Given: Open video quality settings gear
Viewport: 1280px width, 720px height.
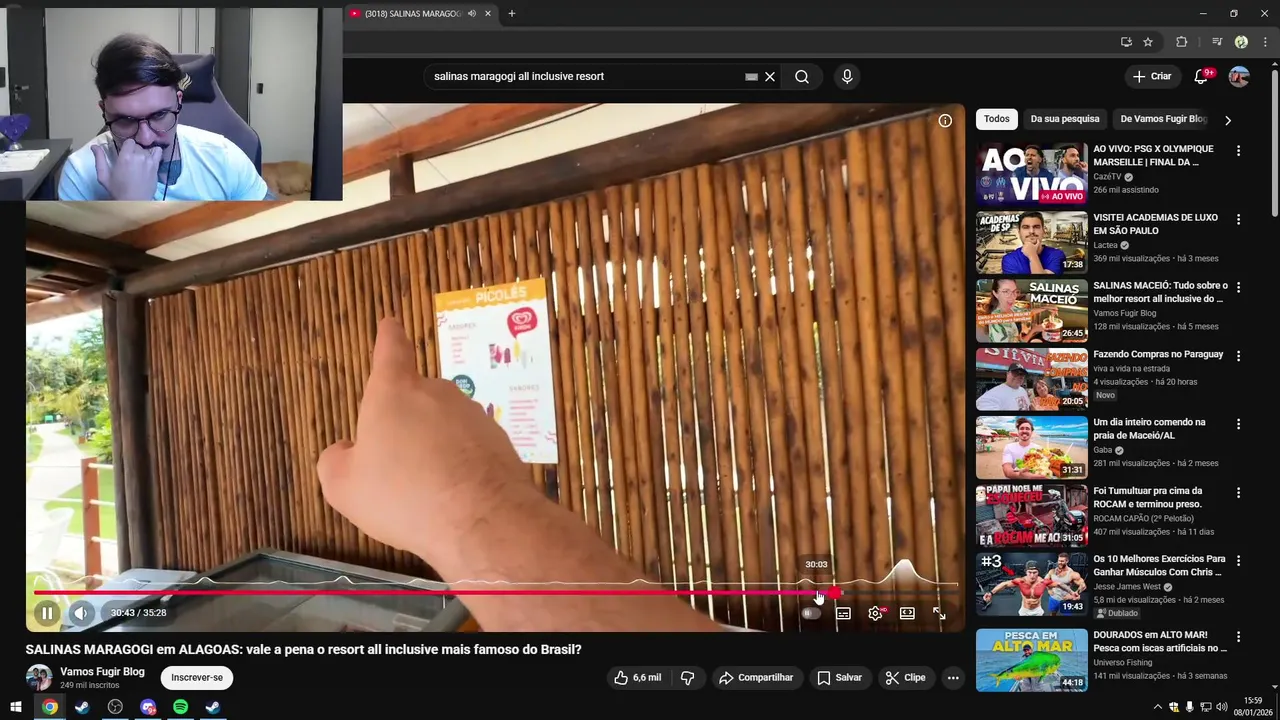Looking at the screenshot, I should pos(876,613).
